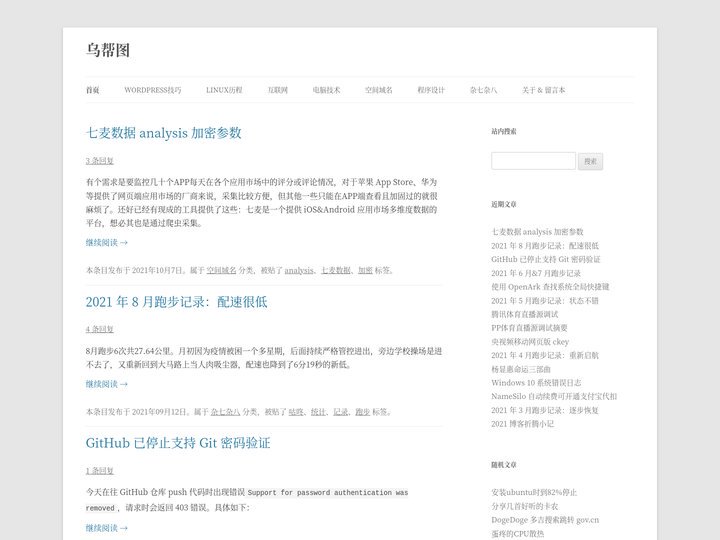The image size is (720, 540).
Task: Open sidebar link GitHub 已停止支持 Git 密码验证
Action: pyautogui.click(x=546, y=259)
